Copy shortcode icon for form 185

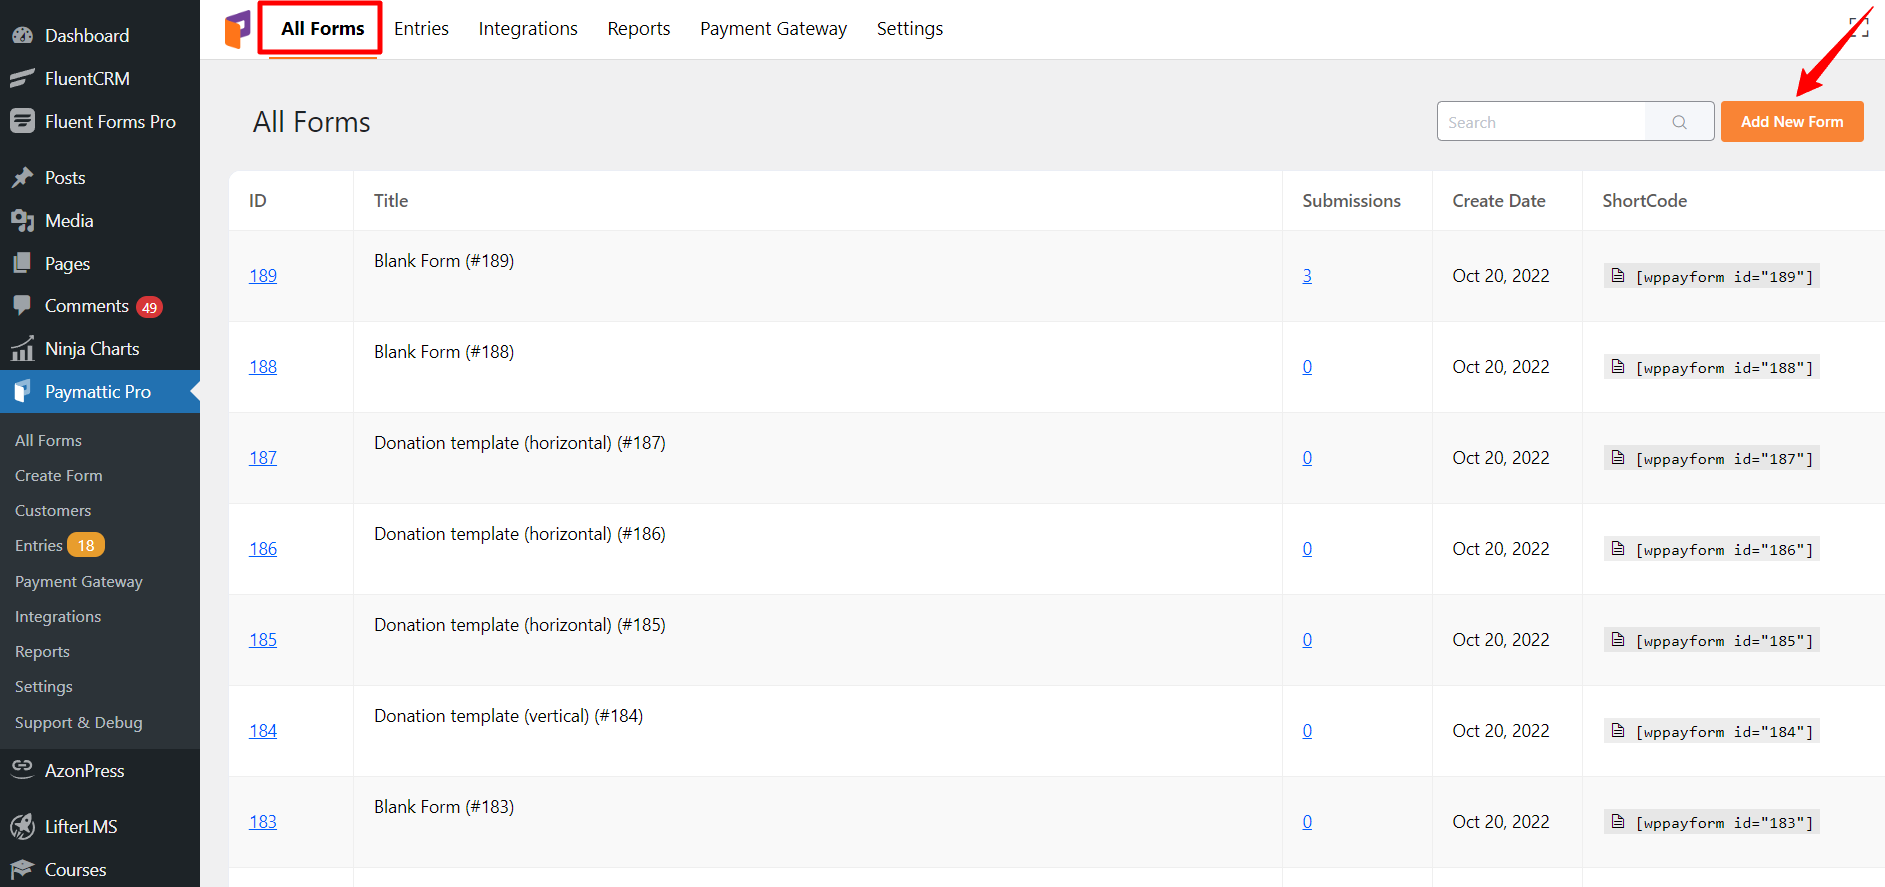(1618, 639)
